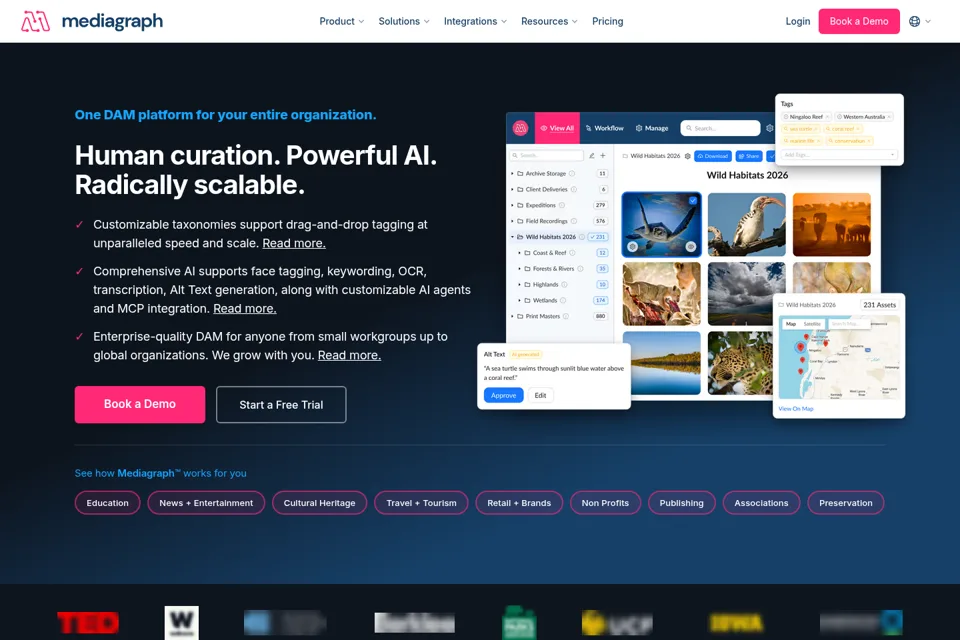The image size is (960, 640).
Task: Approve the AI-generated alt text
Action: click(503, 396)
